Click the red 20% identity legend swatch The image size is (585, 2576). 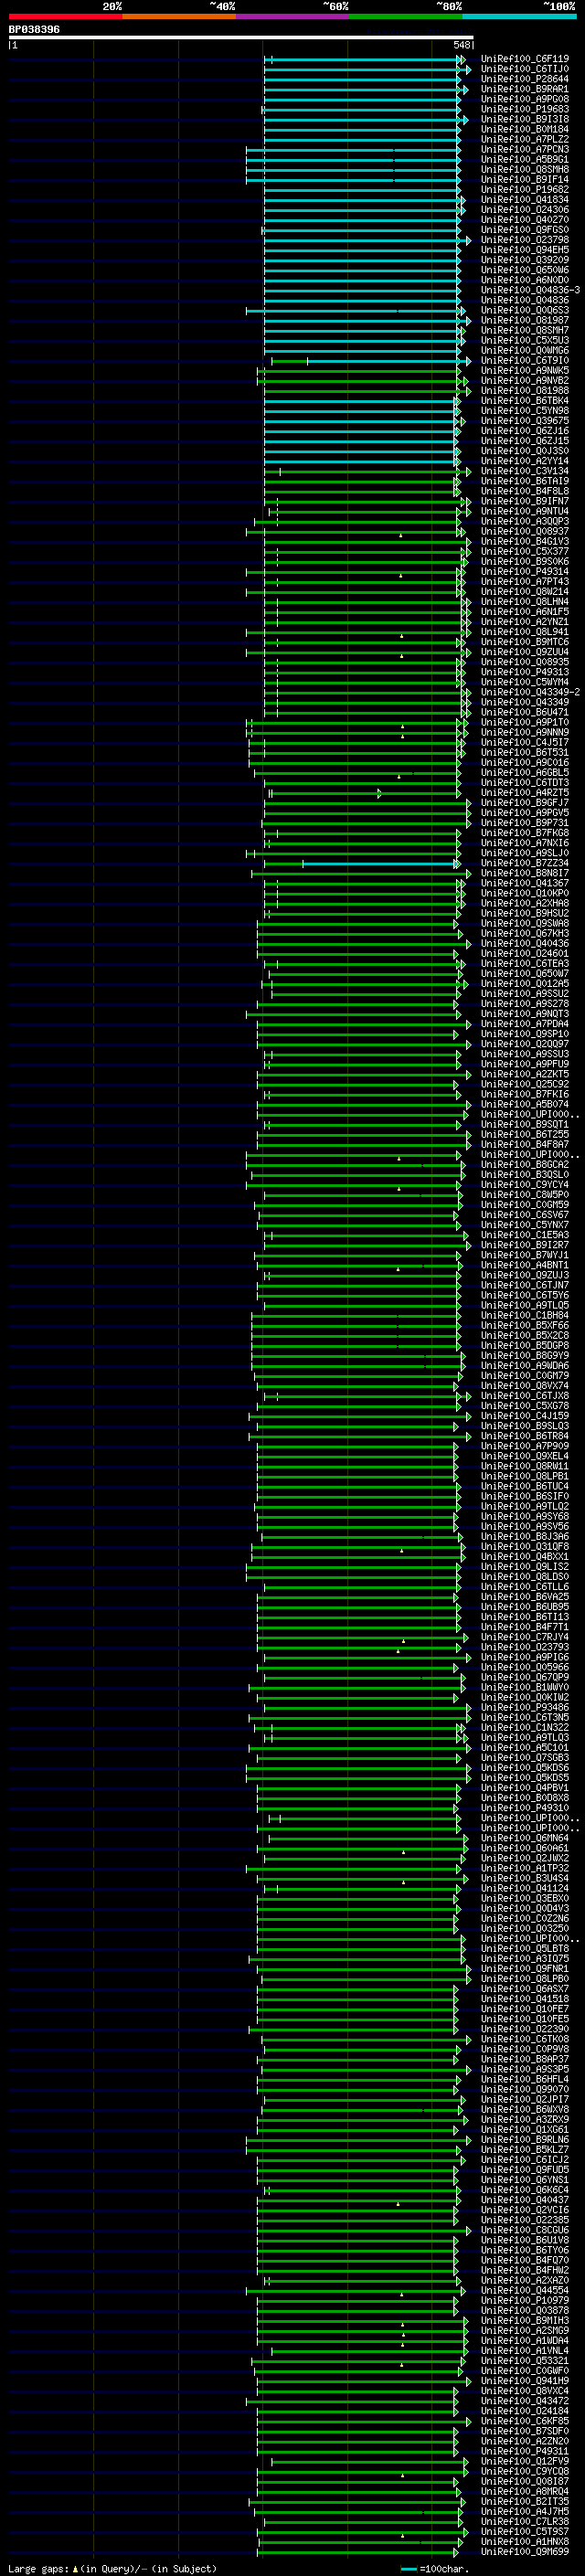click(65, 16)
